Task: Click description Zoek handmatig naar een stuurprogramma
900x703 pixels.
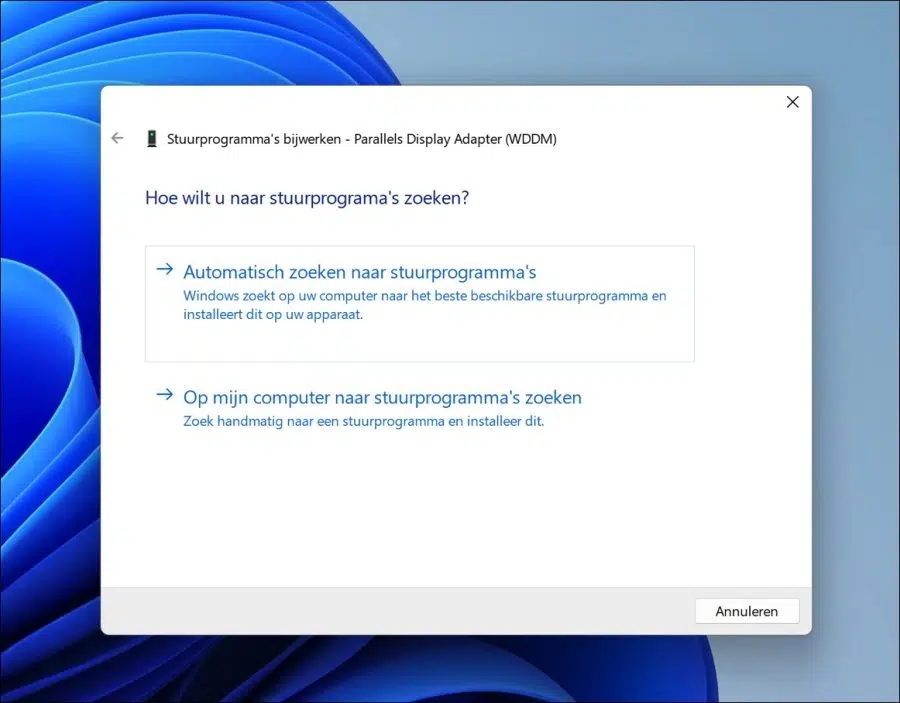Action: pyautogui.click(x=363, y=421)
